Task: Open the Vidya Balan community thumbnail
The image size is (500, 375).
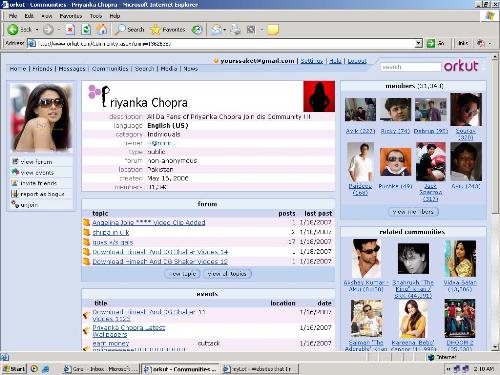Action: (x=460, y=258)
